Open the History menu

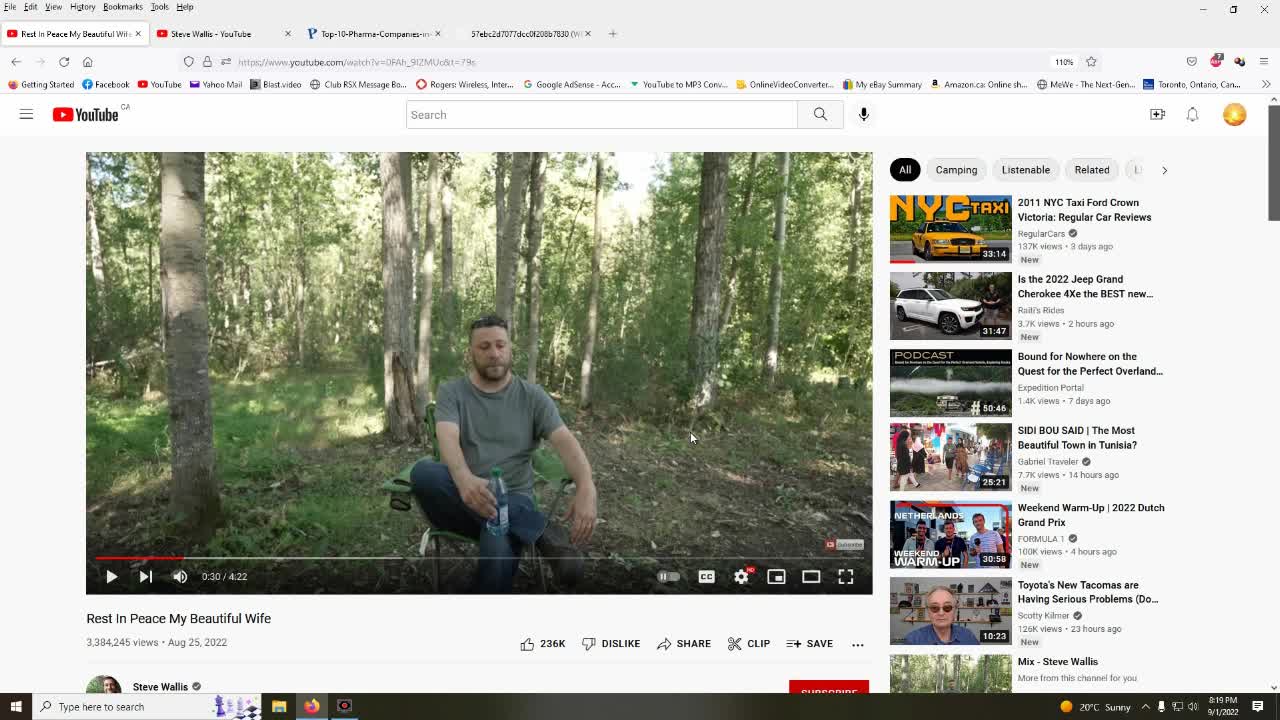point(83,7)
